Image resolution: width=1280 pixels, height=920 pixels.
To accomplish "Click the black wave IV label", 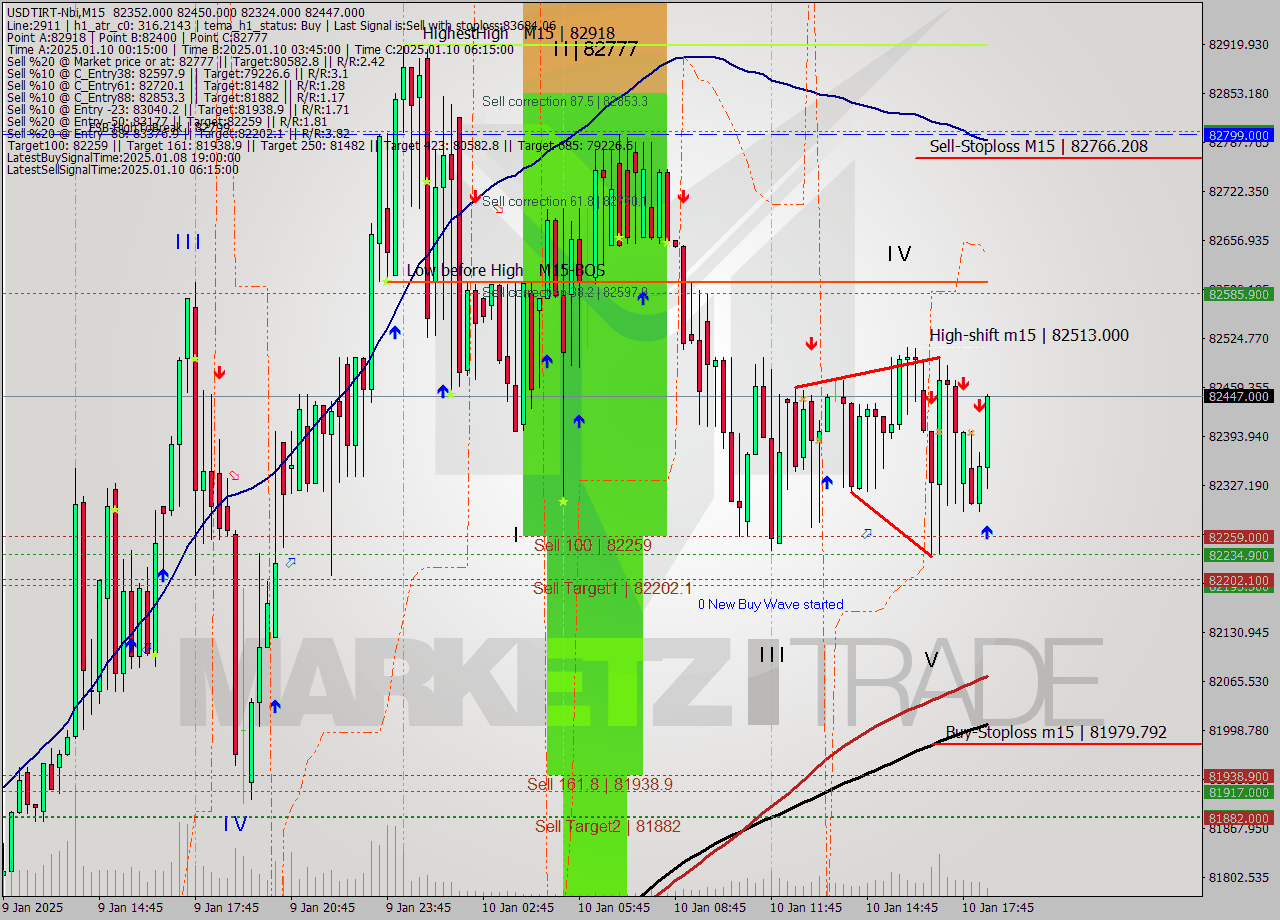I will tap(899, 254).
